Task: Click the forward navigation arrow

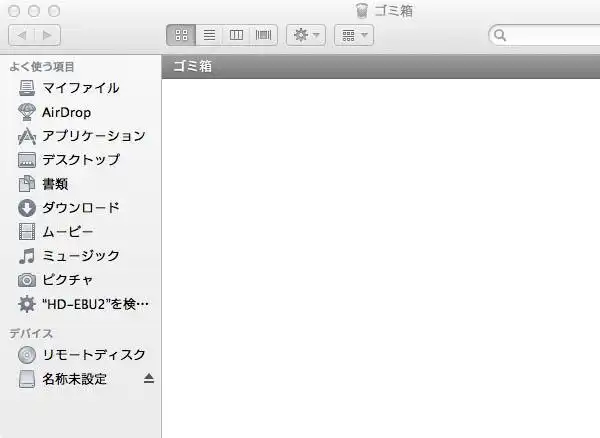Action: 47,34
